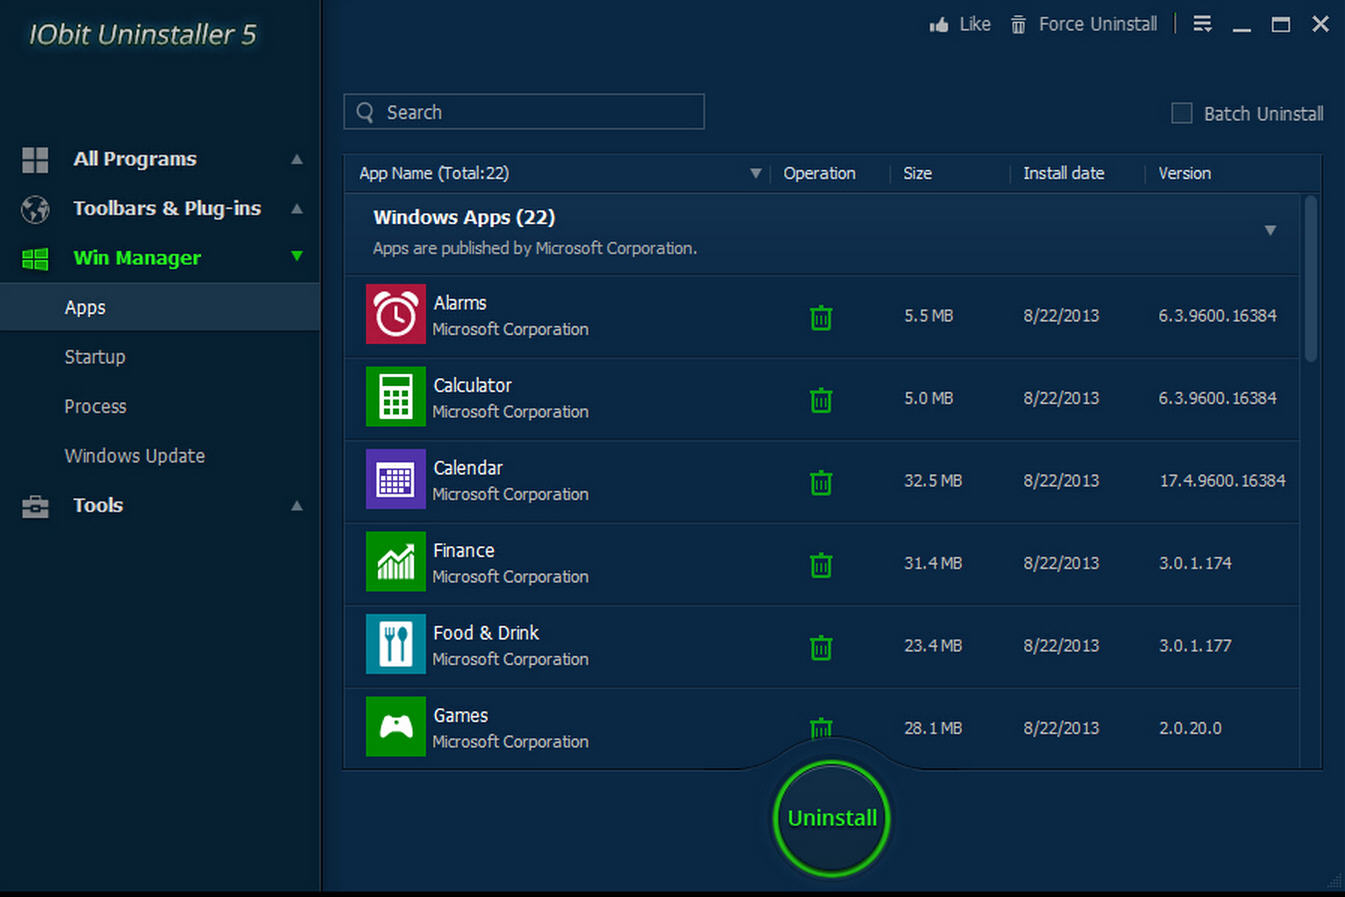Click the Tools toolbox icon

pyautogui.click(x=35, y=507)
